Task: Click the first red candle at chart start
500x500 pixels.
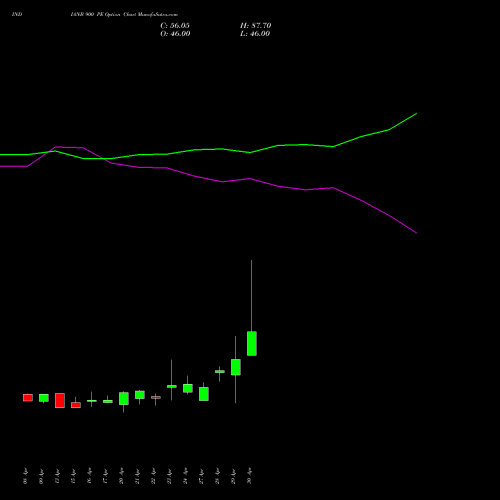Action: (28, 398)
